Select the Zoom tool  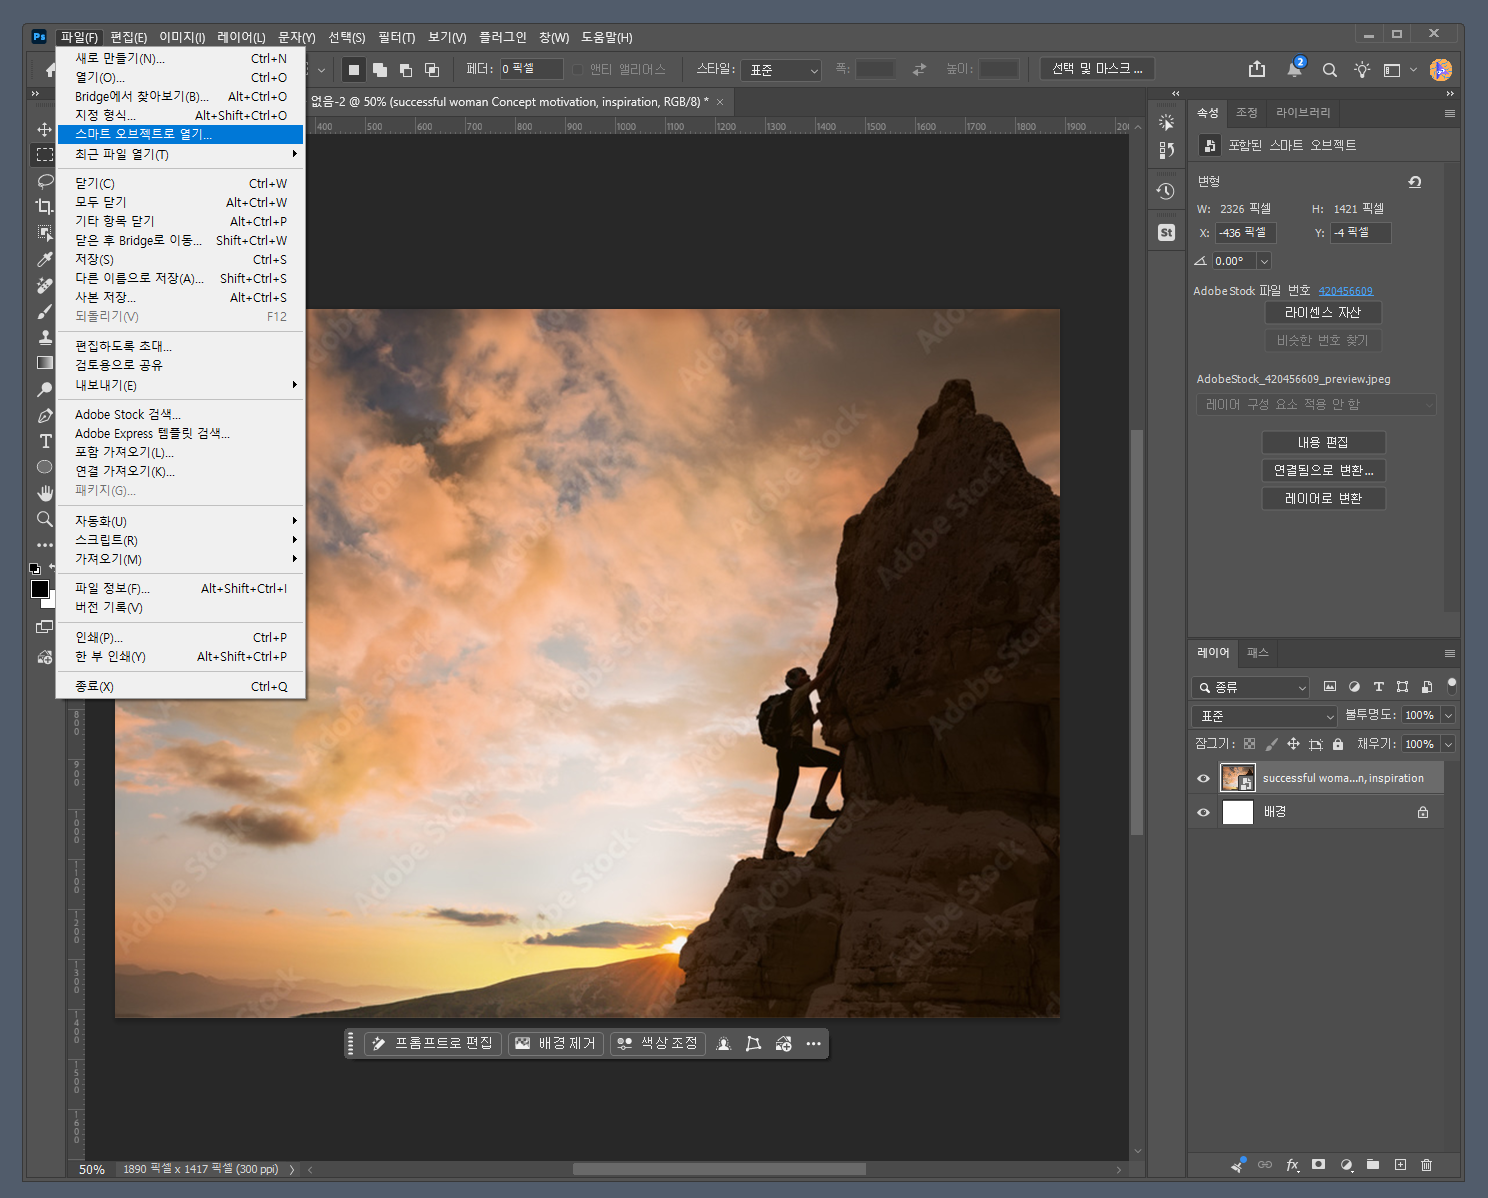click(44, 519)
